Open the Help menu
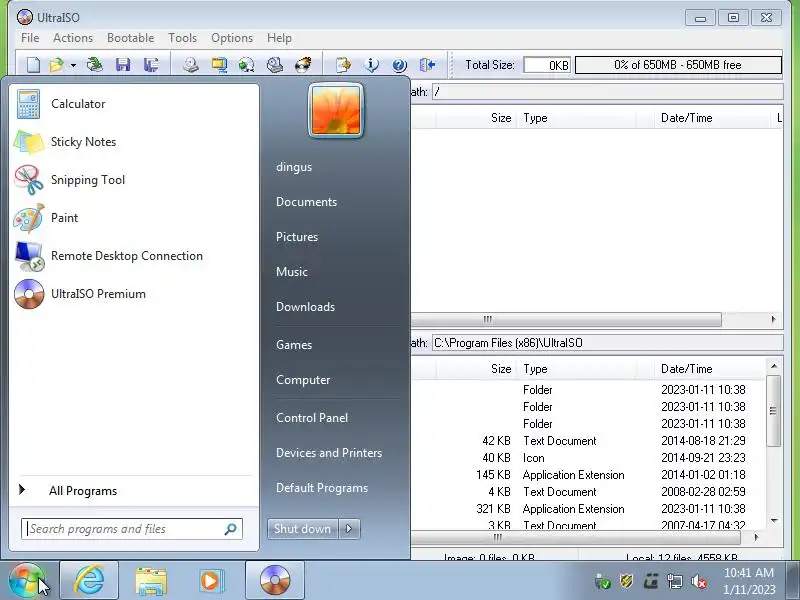Screen dimensions: 800x600 [x=279, y=38]
